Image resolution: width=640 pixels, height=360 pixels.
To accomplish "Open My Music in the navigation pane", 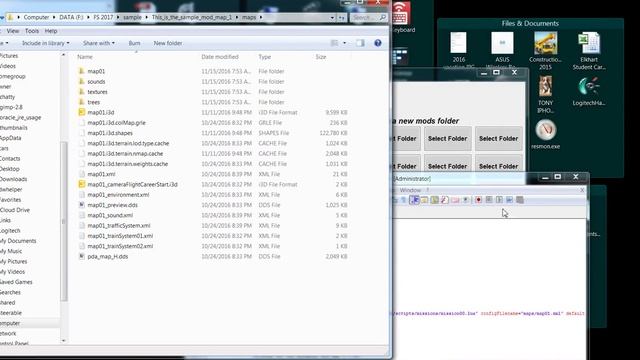I will click(11, 251).
